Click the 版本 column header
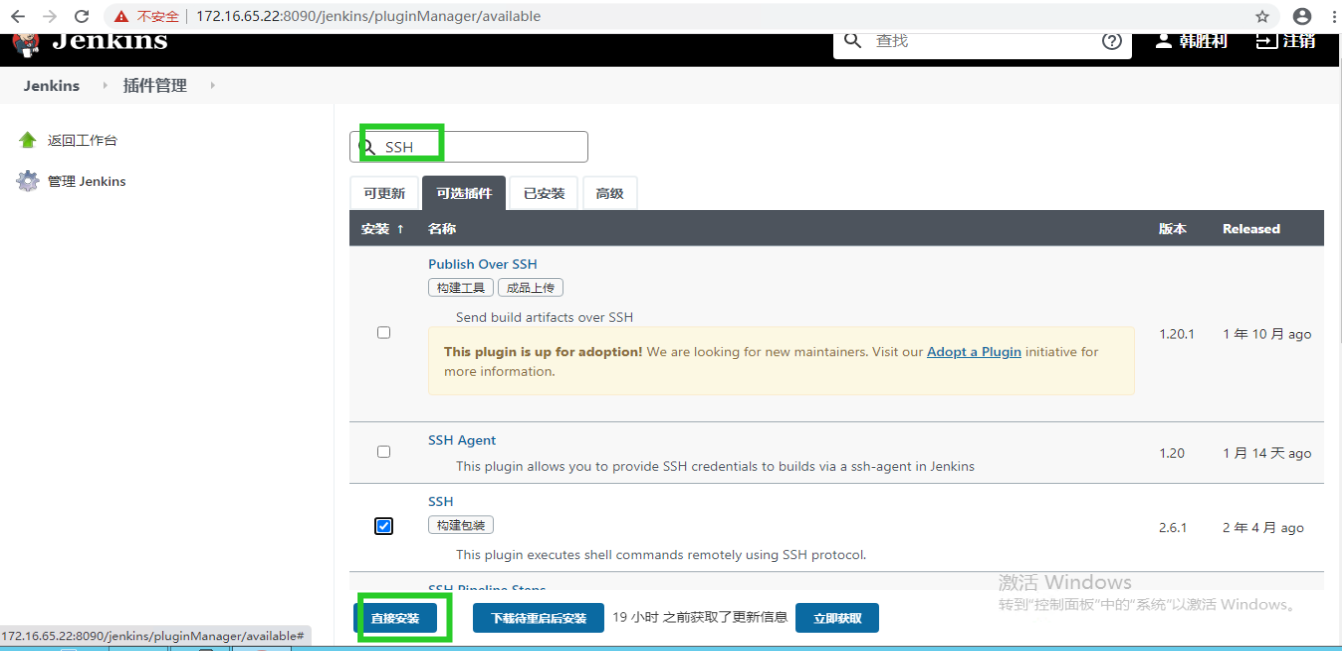This screenshot has height=651, width=1342. click(1173, 229)
